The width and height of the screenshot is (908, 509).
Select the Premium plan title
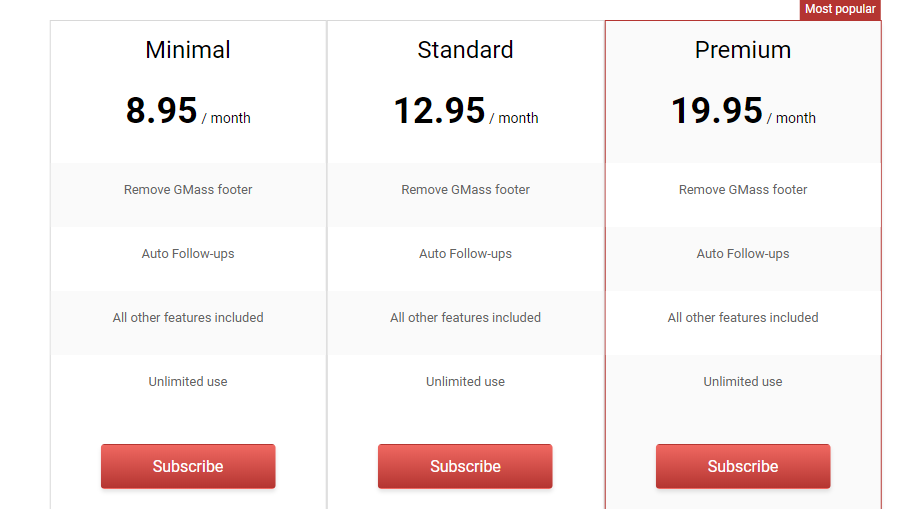click(742, 50)
